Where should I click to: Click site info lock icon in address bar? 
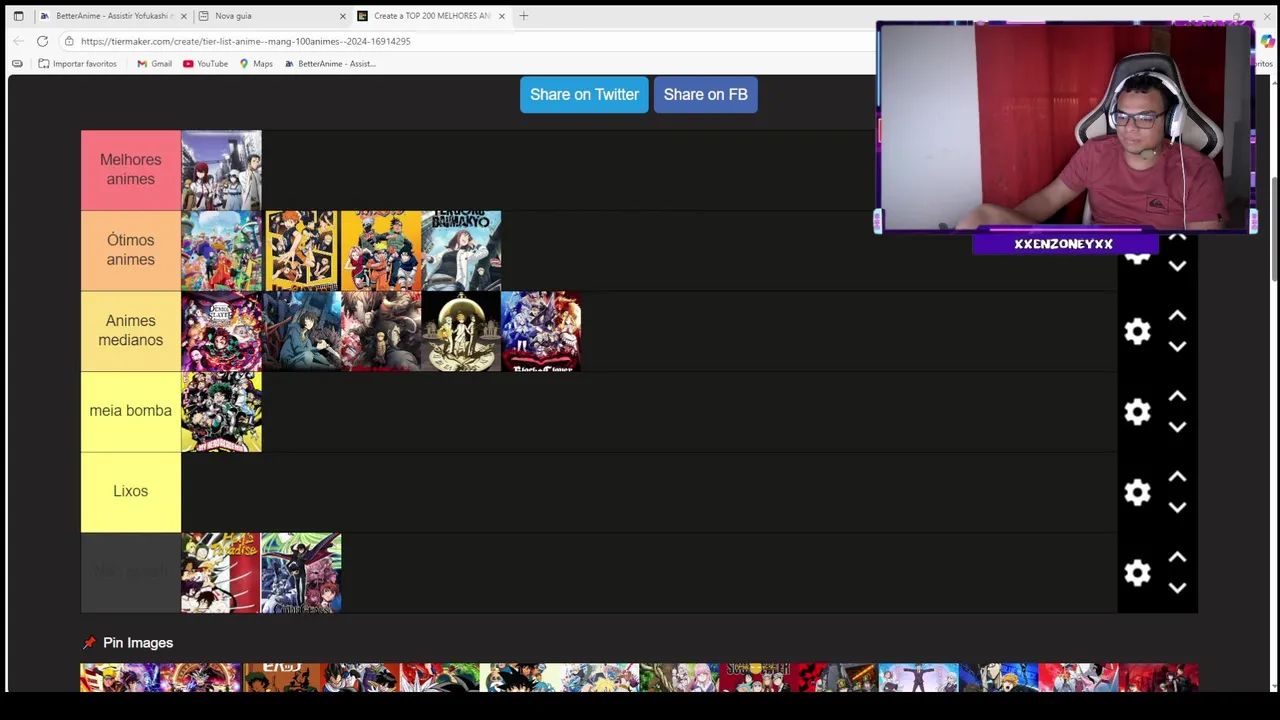(x=68, y=41)
